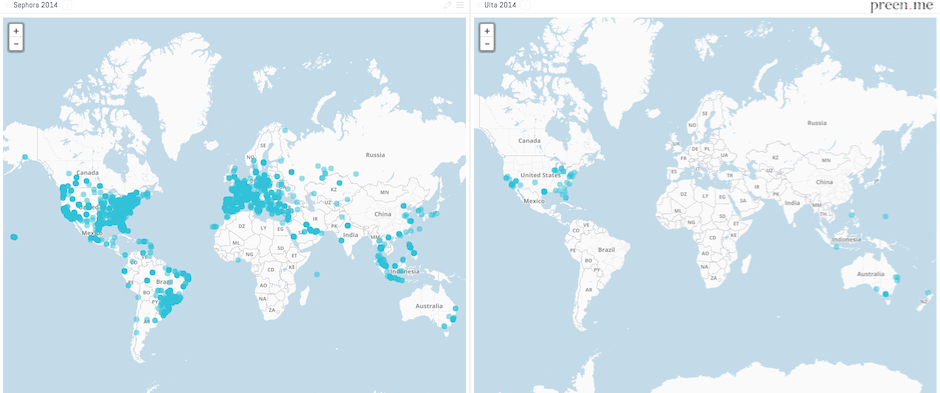Click the Canada label on Ulta map
Screen dimensions: 940x393
[529, 141]
